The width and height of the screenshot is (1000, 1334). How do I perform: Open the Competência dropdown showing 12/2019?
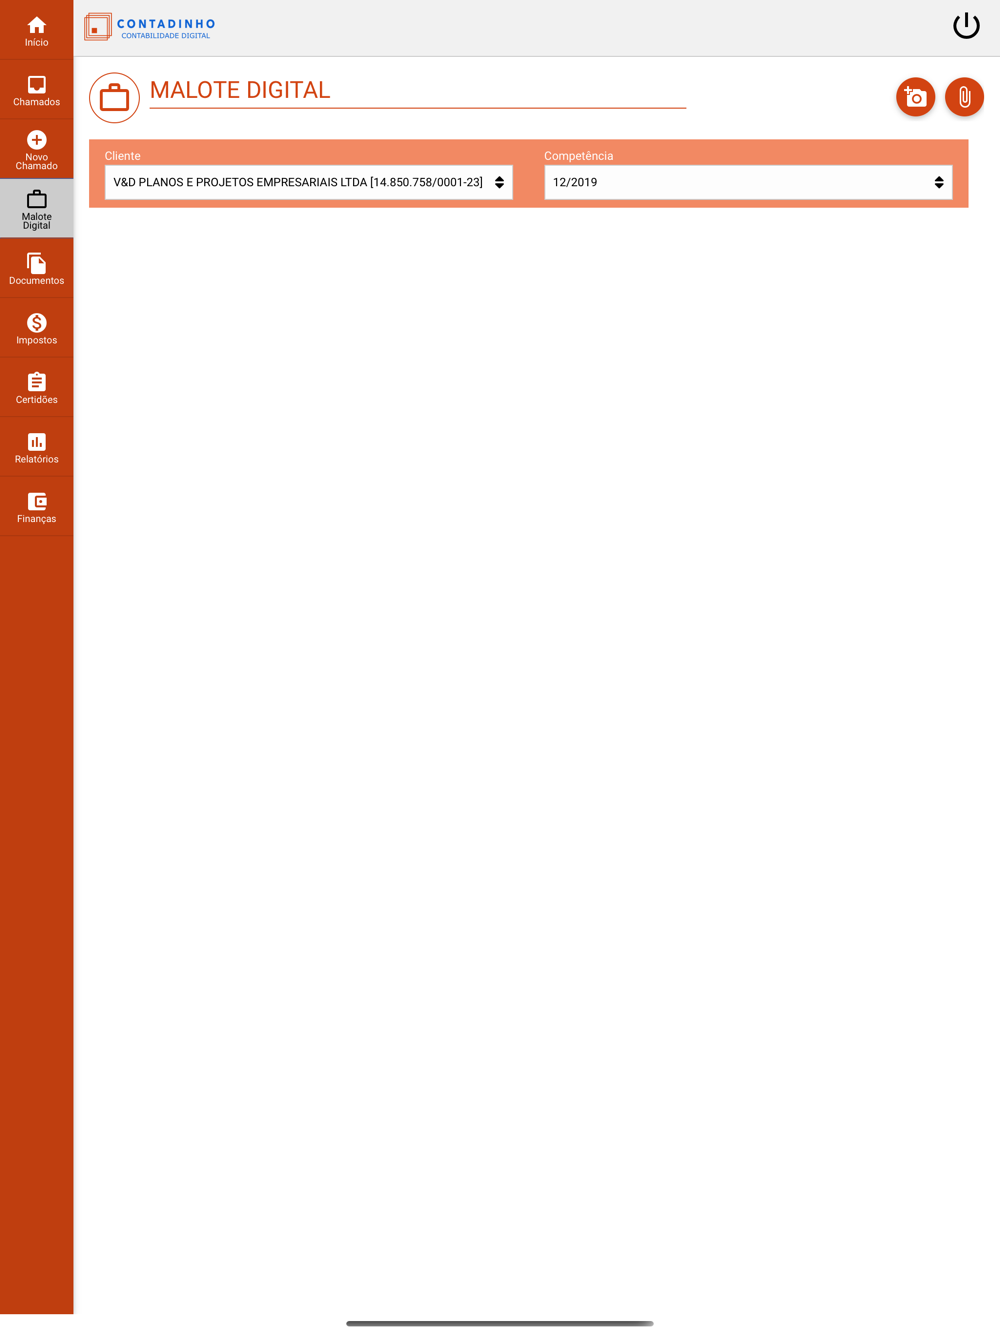(748, 182)
